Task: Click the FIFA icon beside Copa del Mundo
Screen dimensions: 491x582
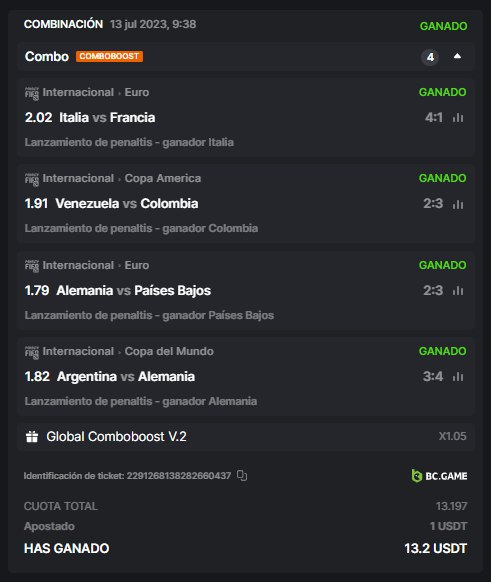Action: pyautogui.click(x=32, y=352)
